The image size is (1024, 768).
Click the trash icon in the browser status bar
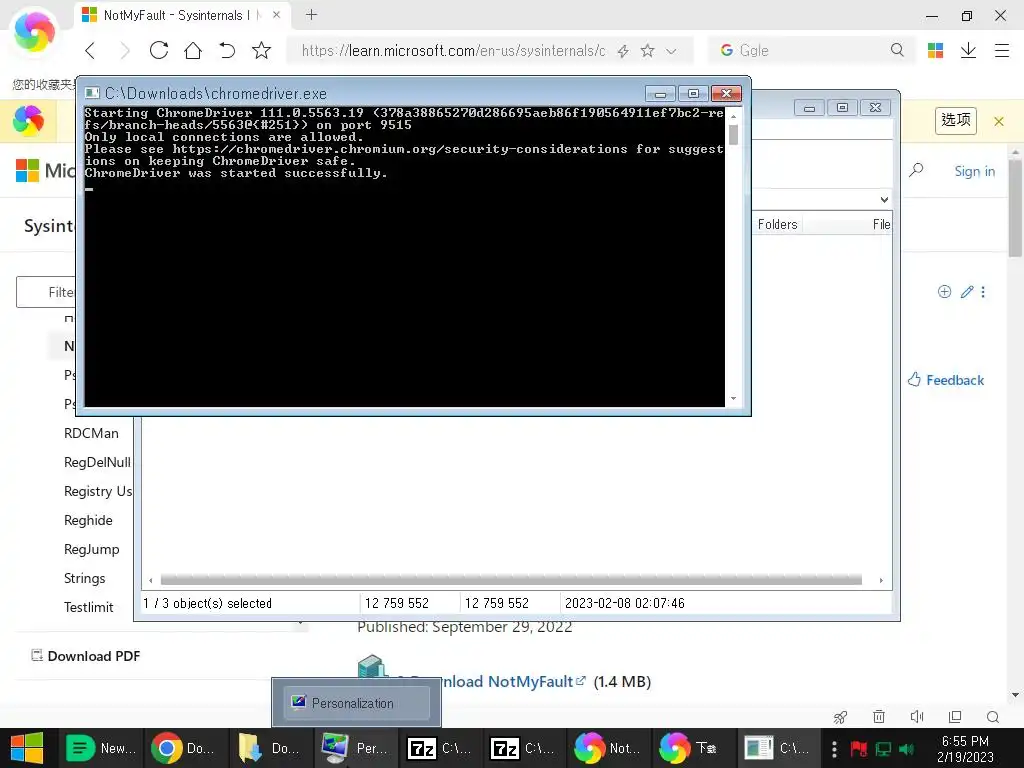click(x=879, y=717)
